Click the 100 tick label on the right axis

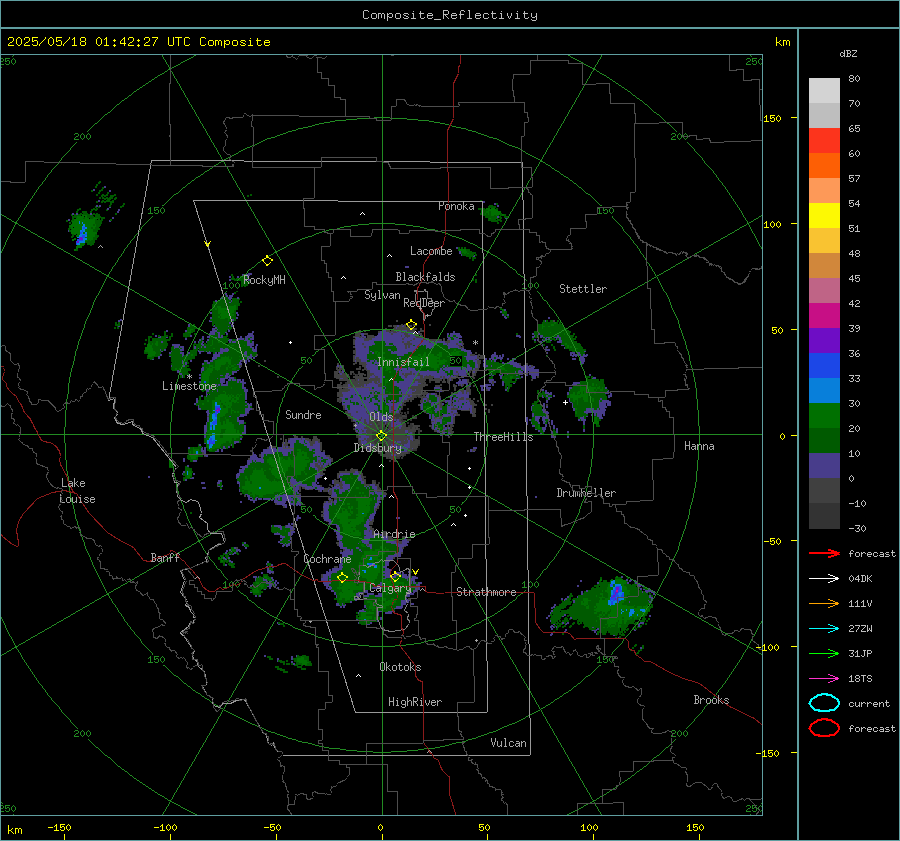pos(772,224)
